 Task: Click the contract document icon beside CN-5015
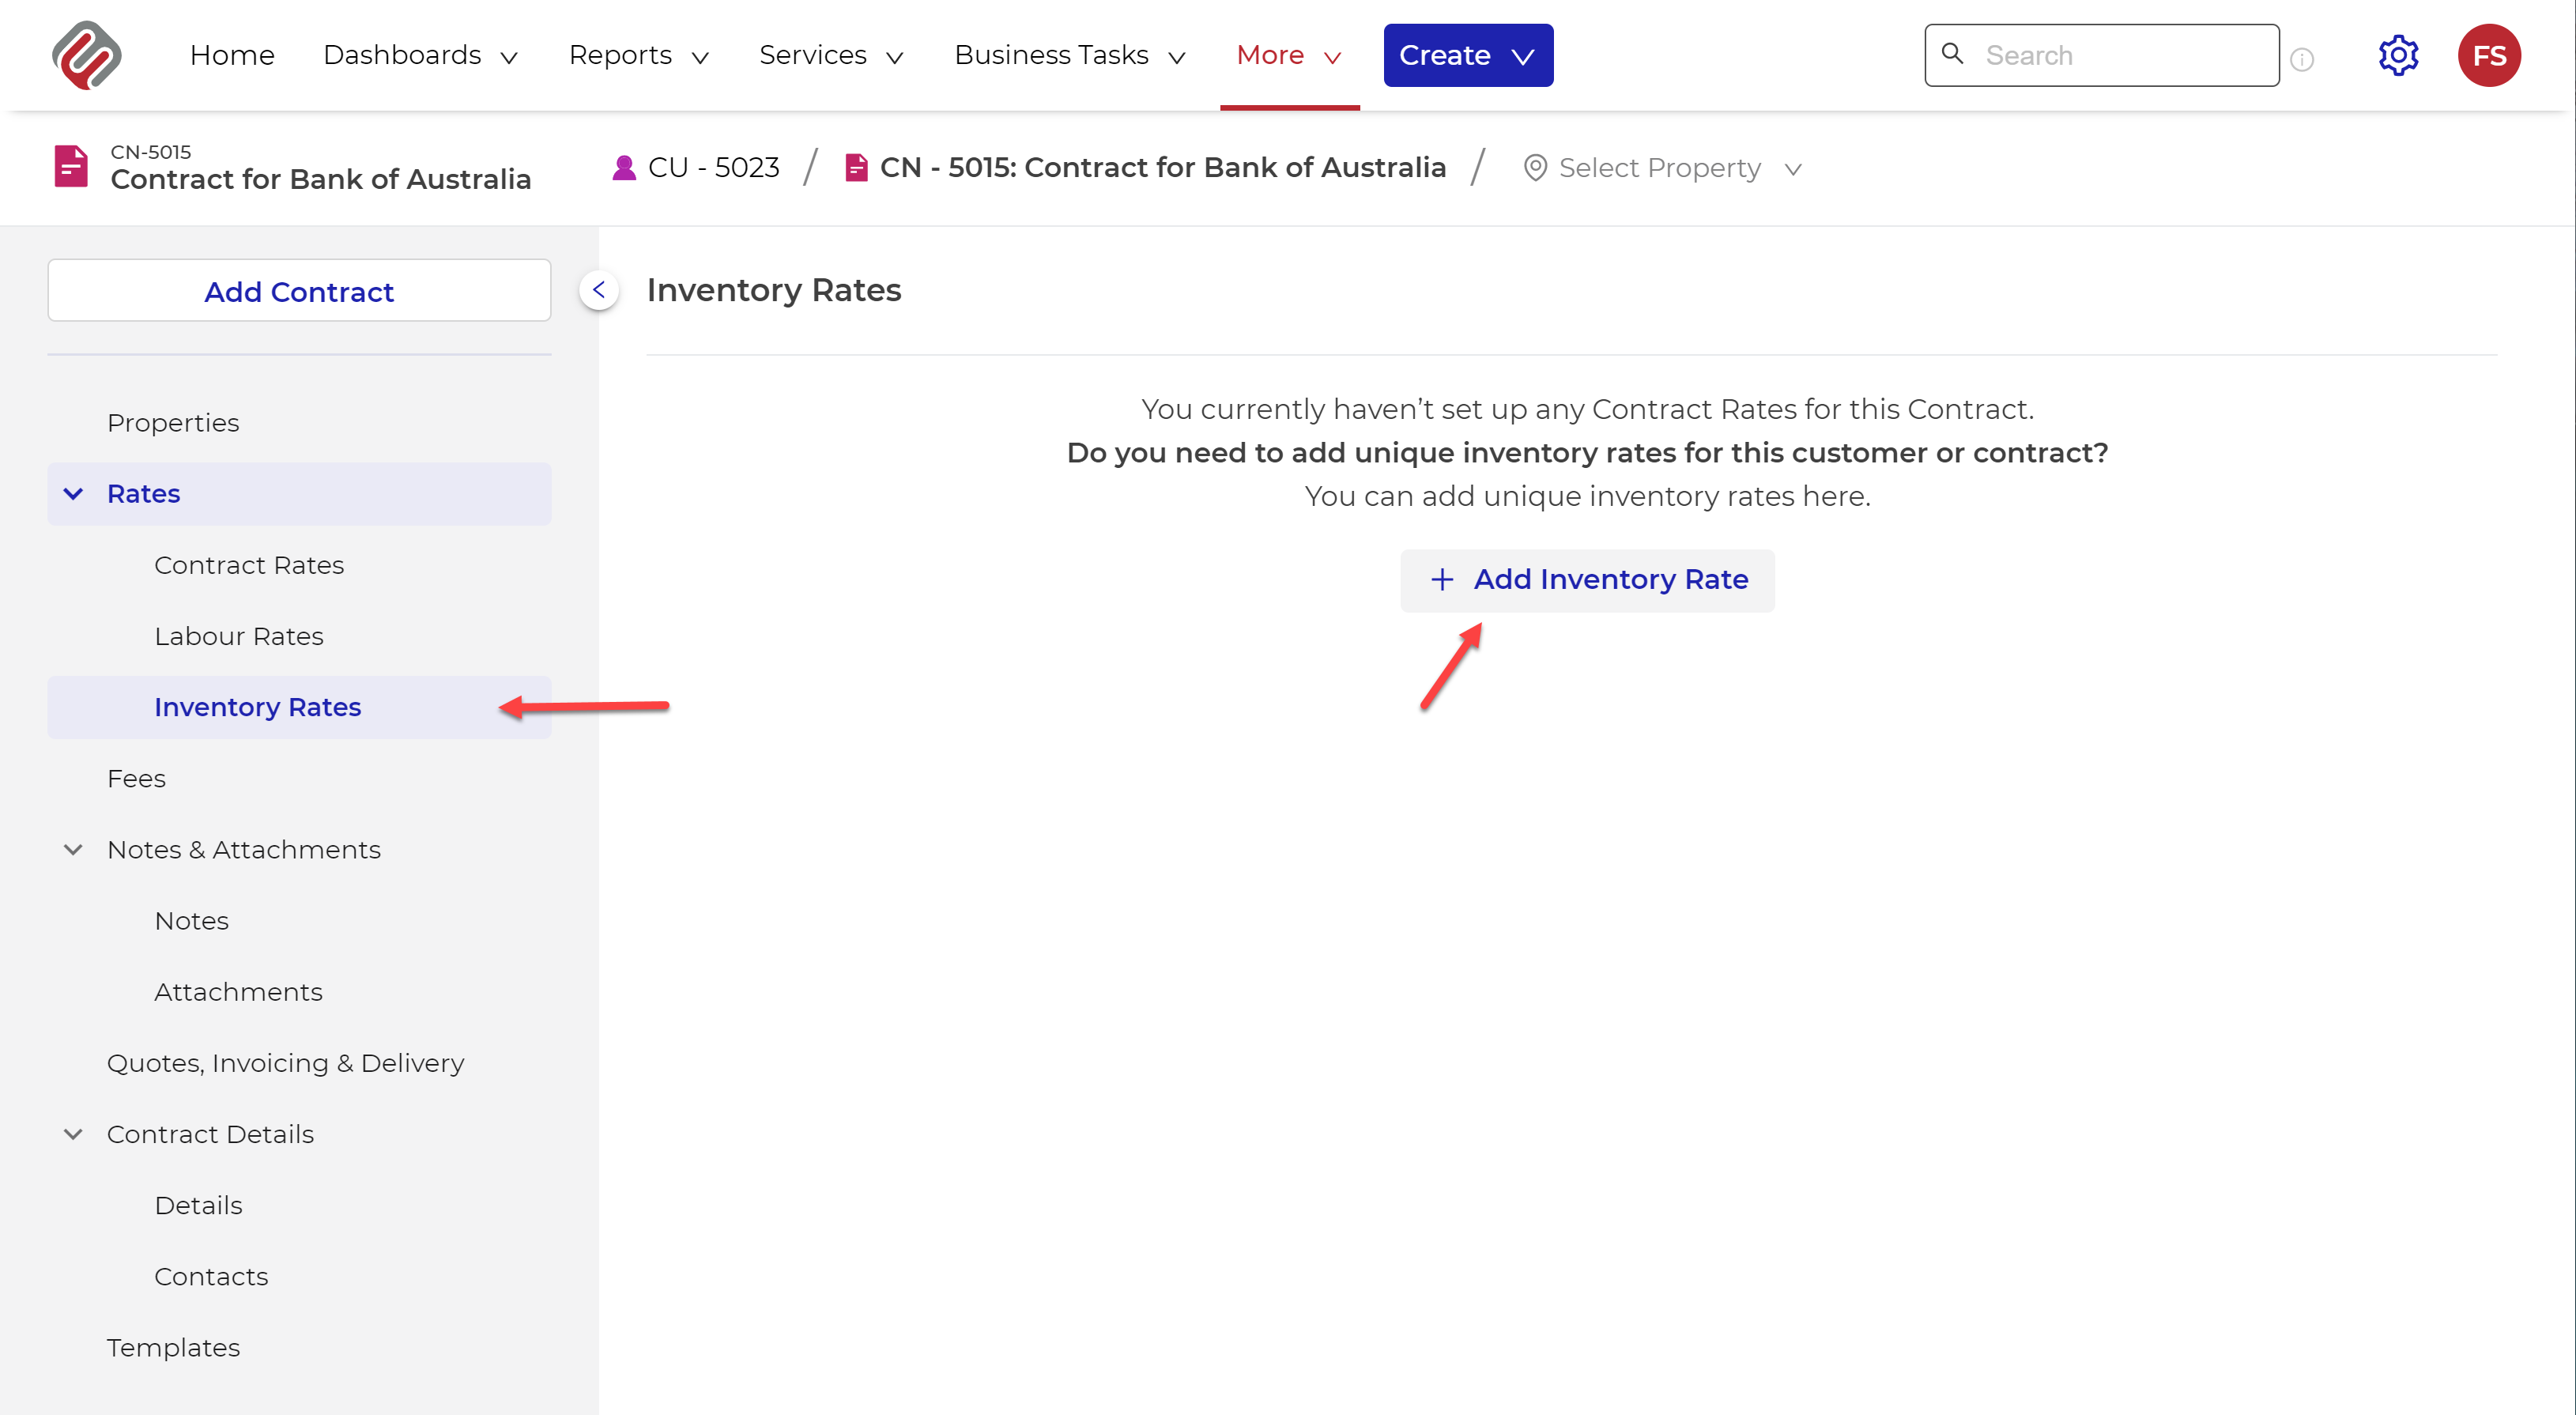tap(71, 166)
